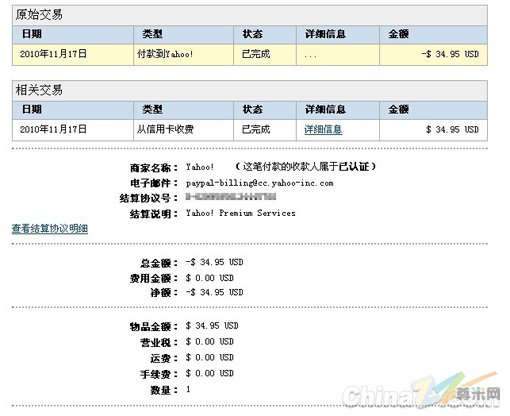510x416 pixels.
Task: Click the Yahoo! Premium Services description
Action: point(241,213)
